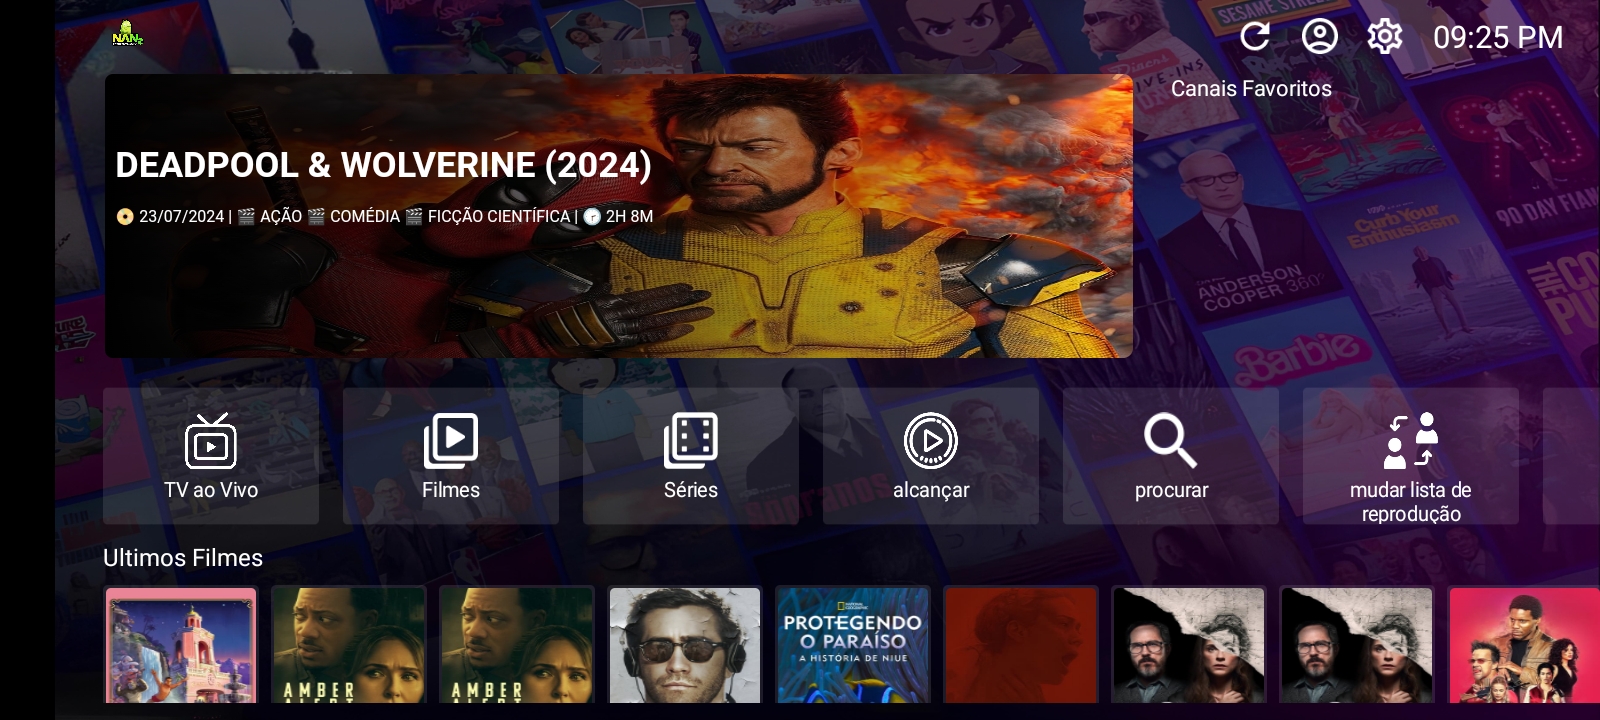The height and width of the screenshot is (720, 1600).
Task: Click the 09:25 PM clock
Action: point(1498,38)
